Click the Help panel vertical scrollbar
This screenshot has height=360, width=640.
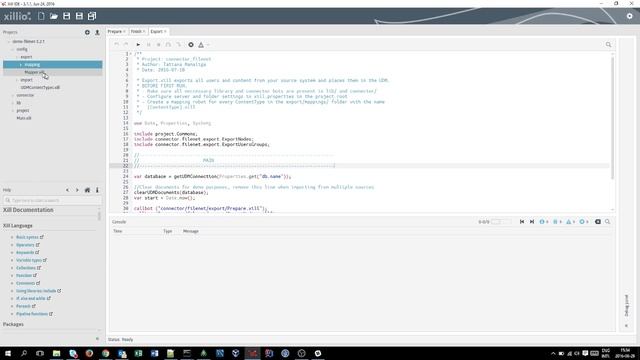point(99,215)
